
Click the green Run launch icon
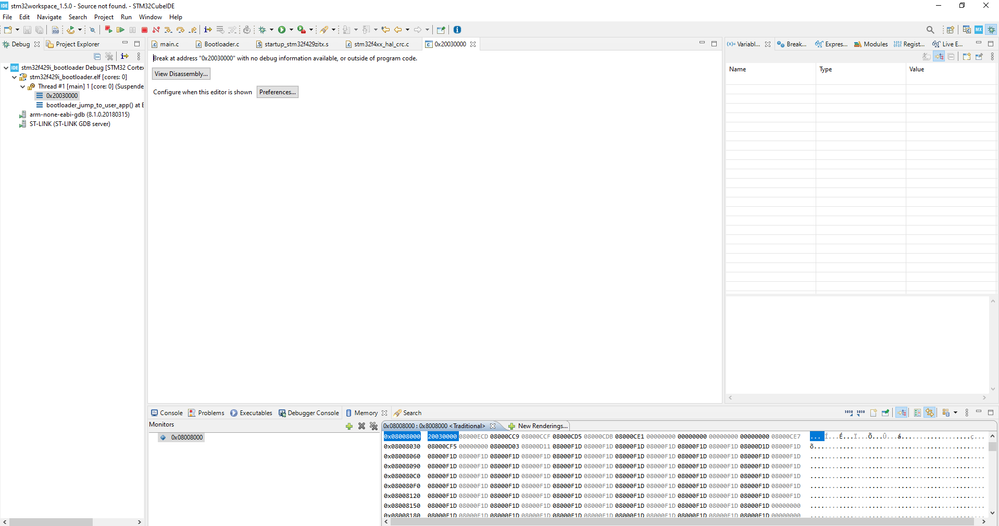click(282, 30)
